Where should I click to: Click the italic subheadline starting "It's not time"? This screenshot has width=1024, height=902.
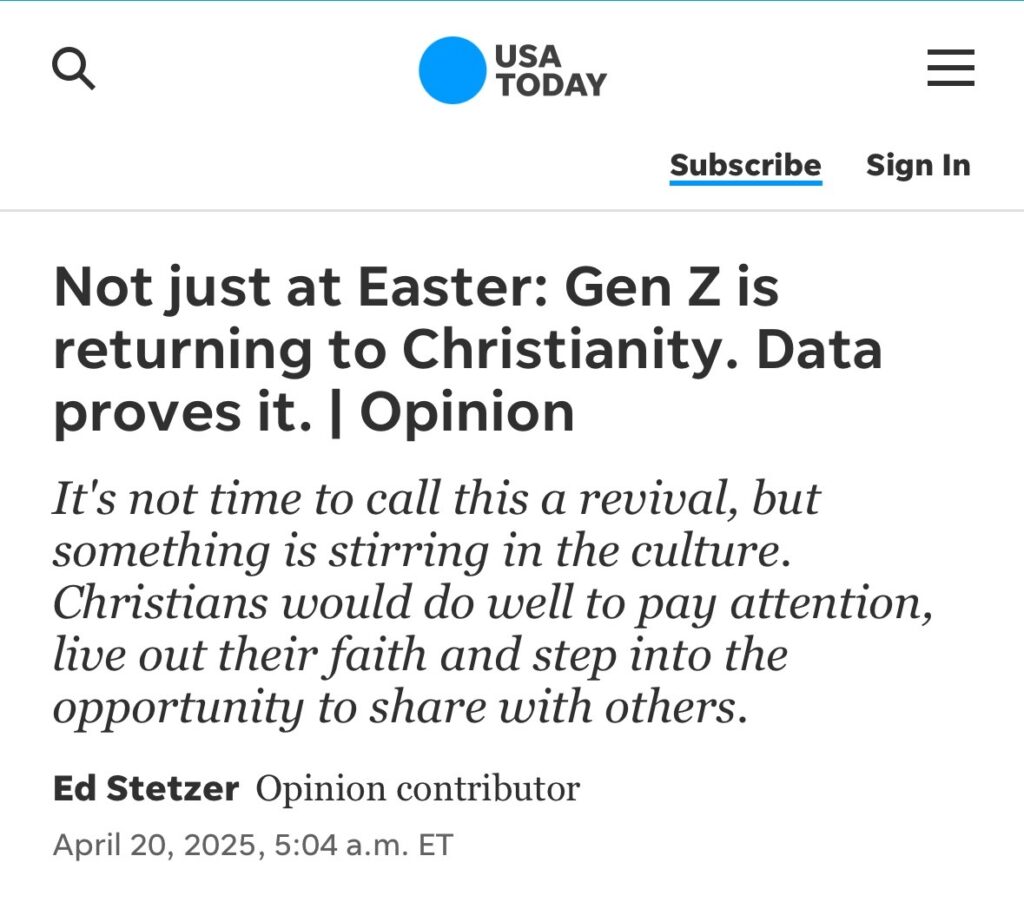(493, 602)
